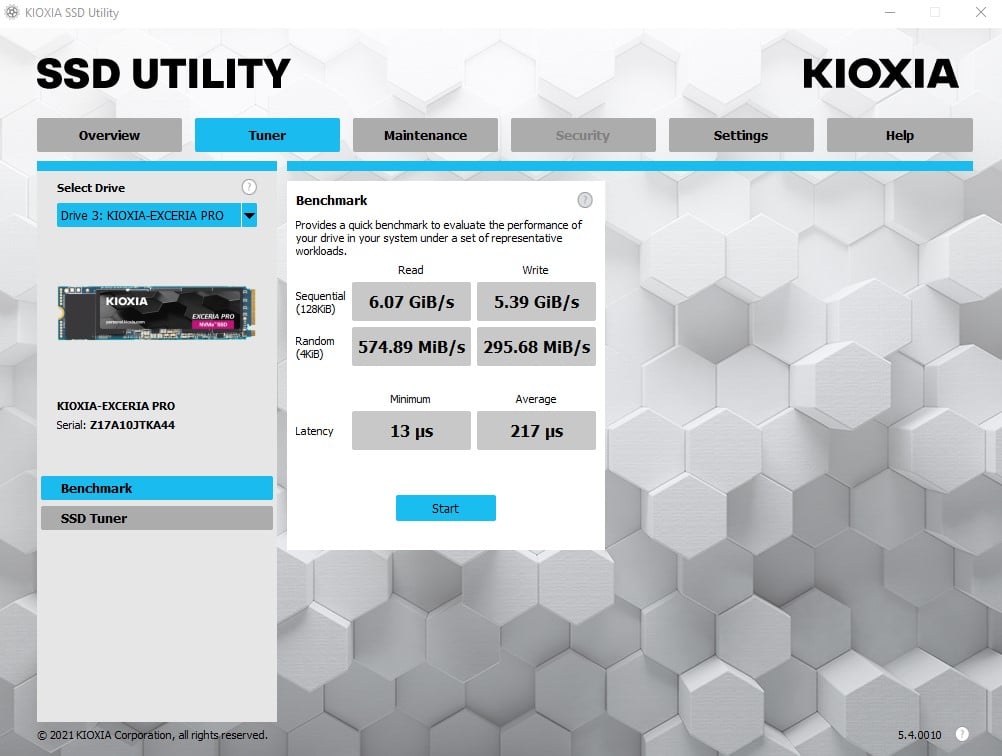Select the Help tab
Viewport: 1002px width, 756px height.
click(899, 135)
